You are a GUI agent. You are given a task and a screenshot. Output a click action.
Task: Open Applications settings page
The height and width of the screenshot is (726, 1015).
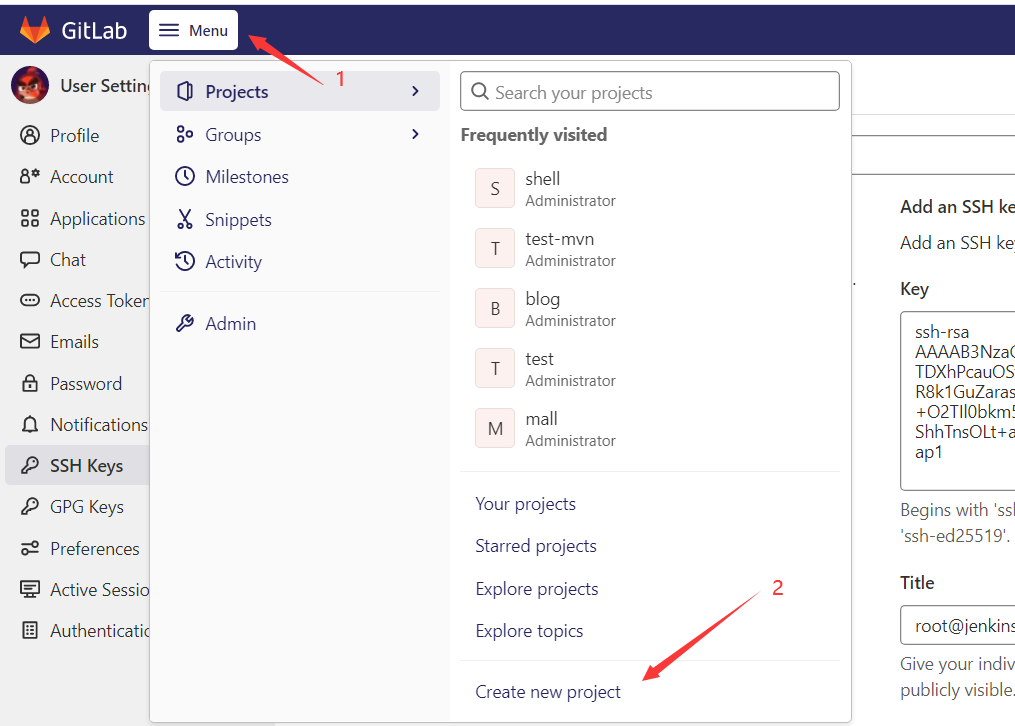click(x=98, y=219)
